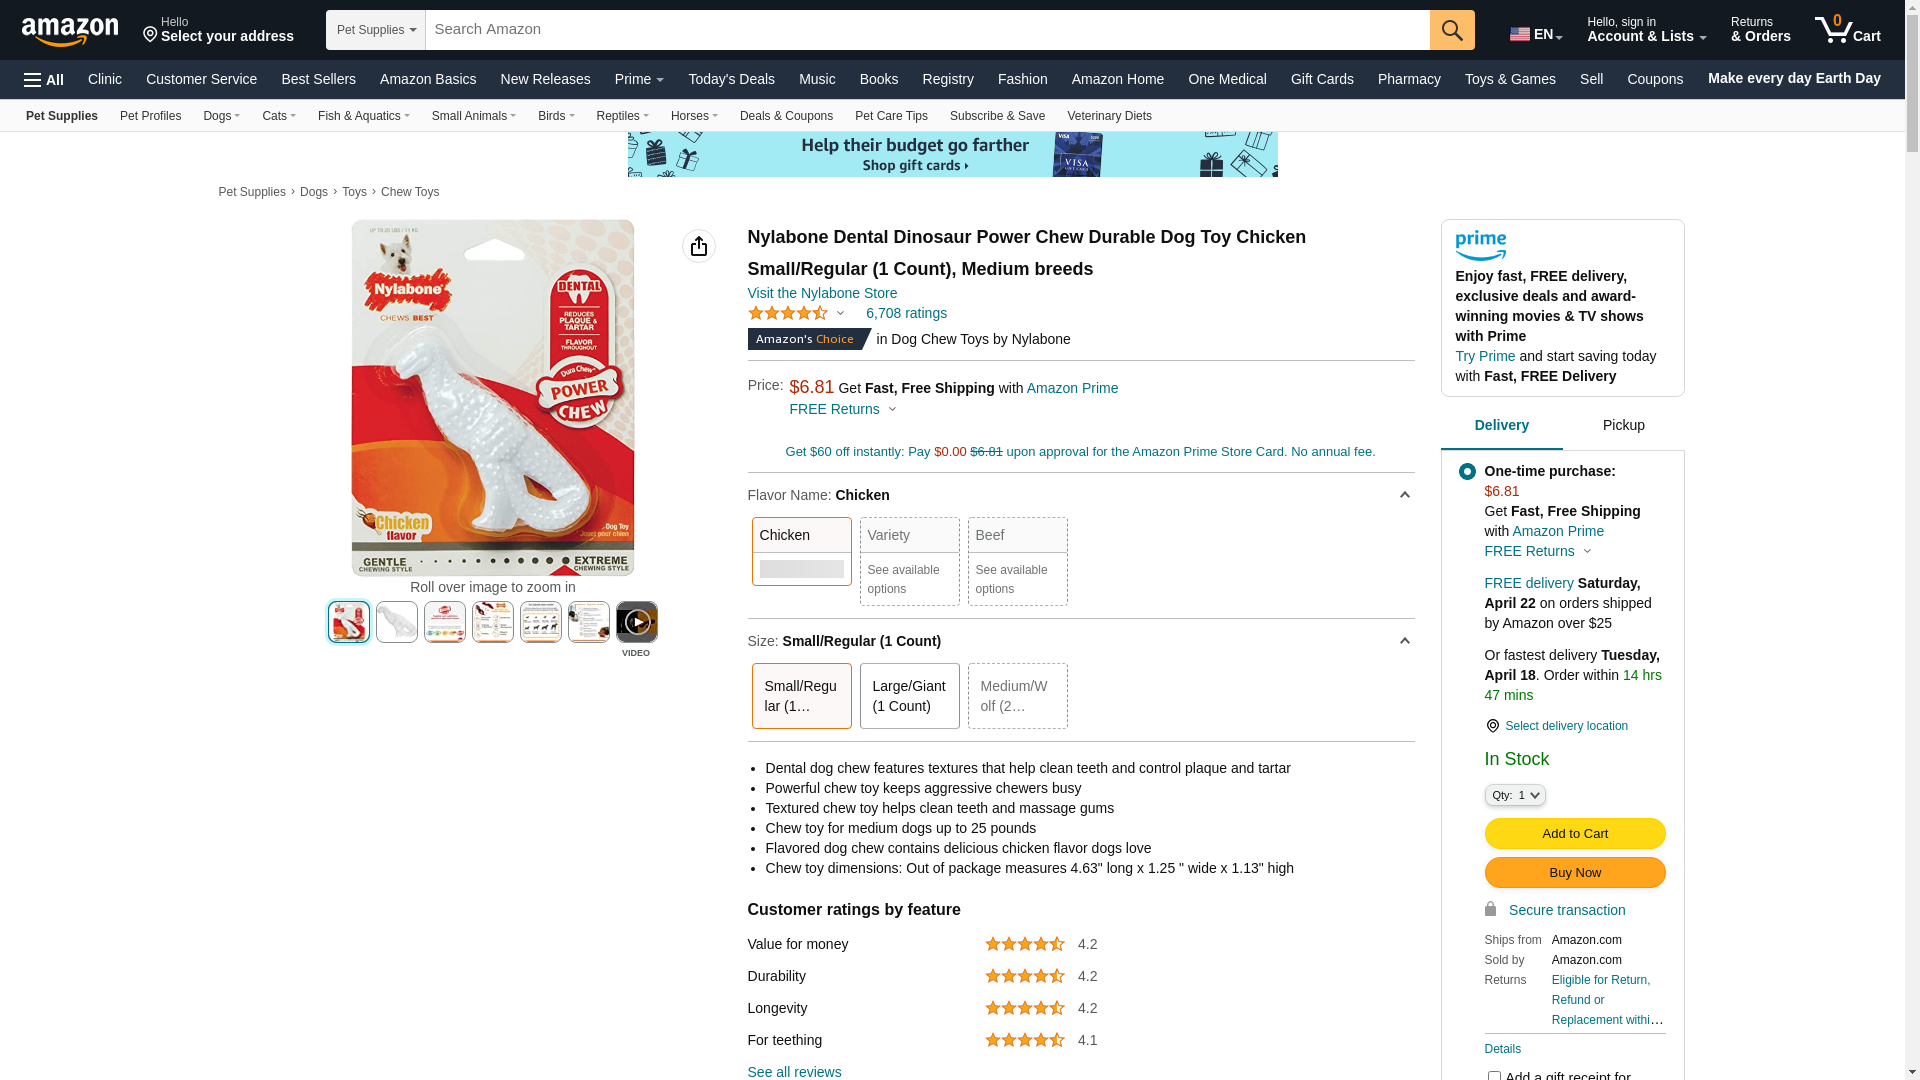Open the 6,708 ratings link
The image size is (1920, 1080).
[906, 313]
